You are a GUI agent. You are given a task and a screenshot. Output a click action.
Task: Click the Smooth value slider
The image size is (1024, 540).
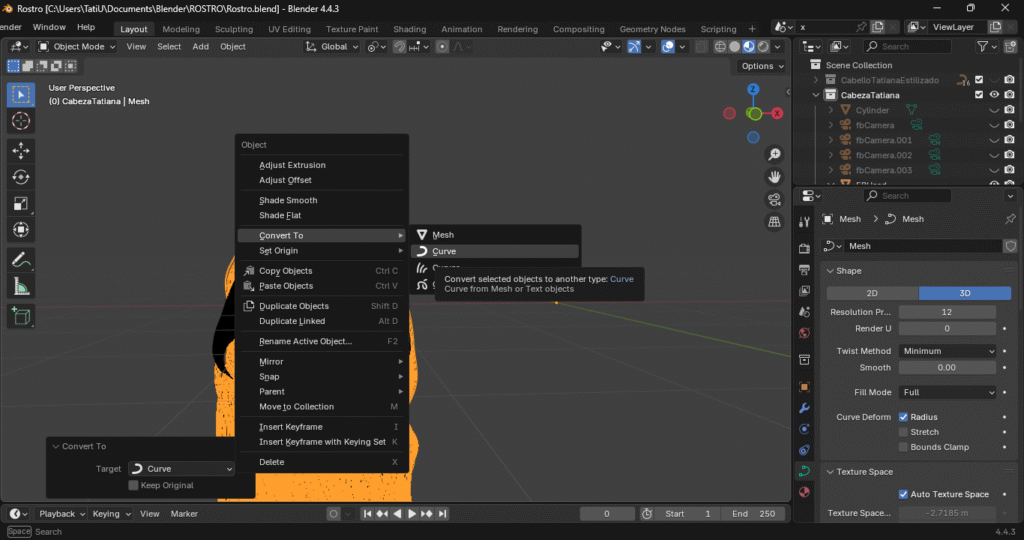click(x=947, y=367)
